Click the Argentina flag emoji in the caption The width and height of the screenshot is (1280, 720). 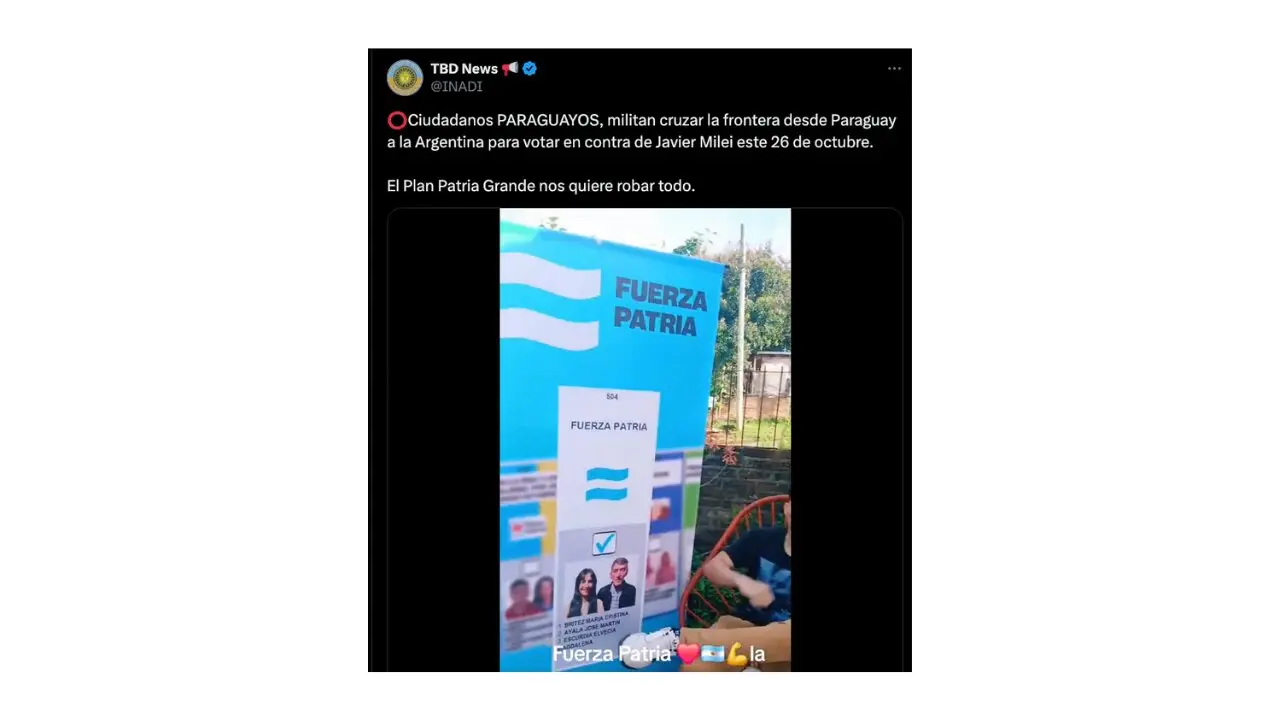point(712,655)
